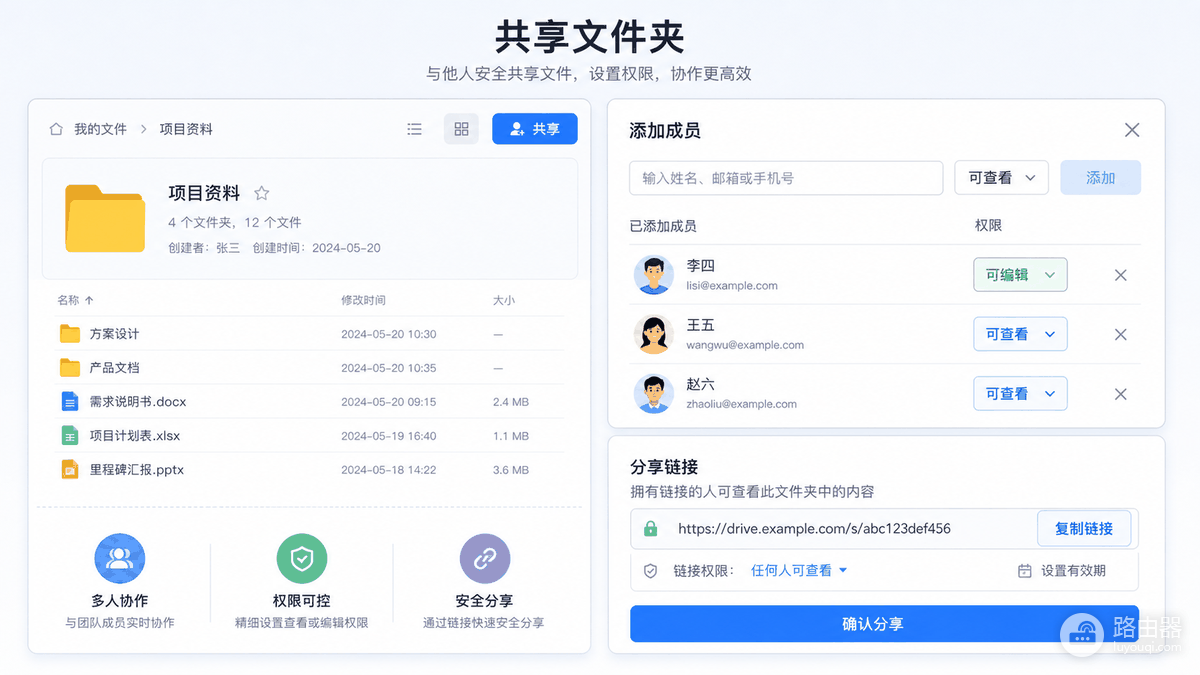Click the 大小 column header
The height and width of the screenshot is (675, 1200).
(504, 300)
